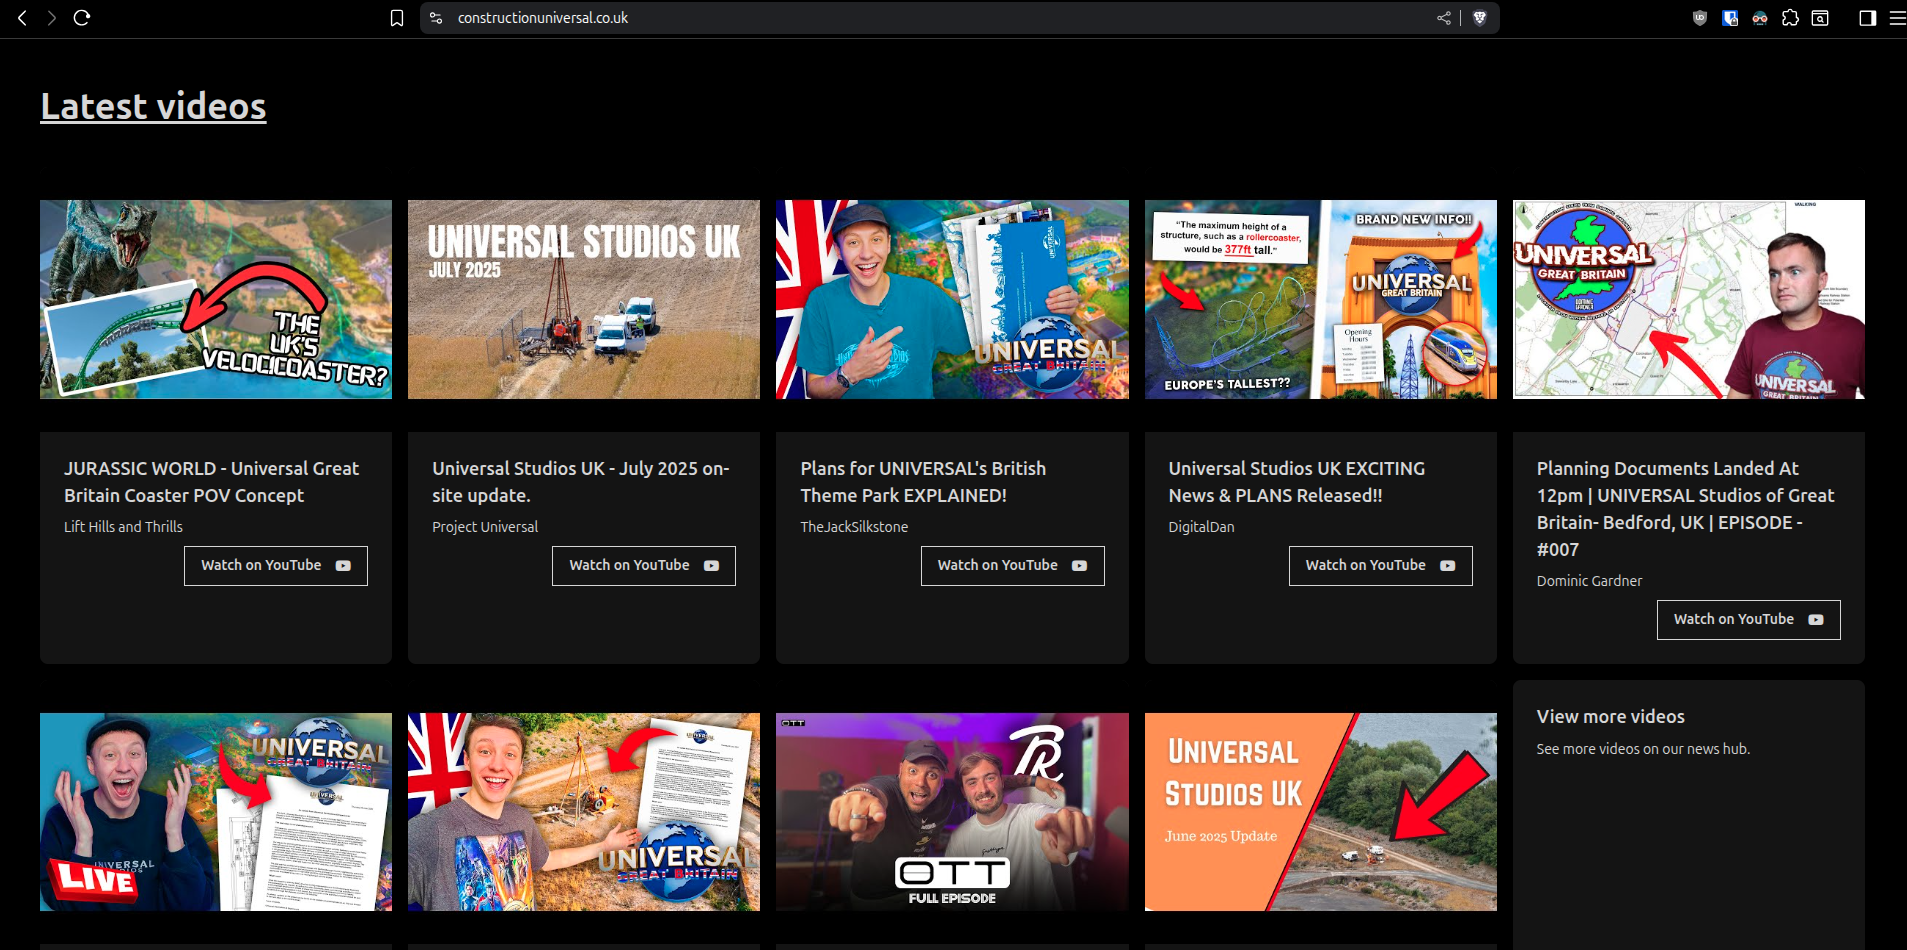Screen dimensions: 1907x950
Task: Go back to the previous page
Action: (22, 18)
